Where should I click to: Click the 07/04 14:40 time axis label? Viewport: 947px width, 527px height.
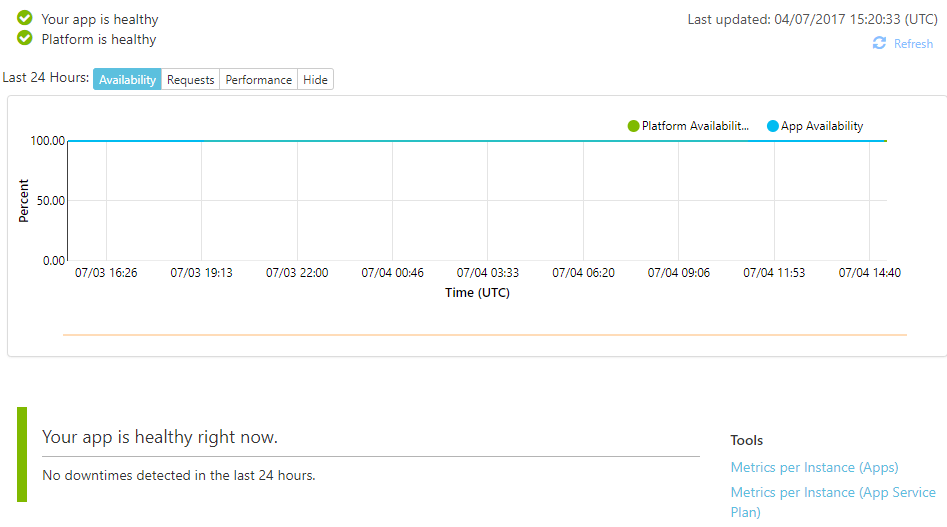pos(869,272)
